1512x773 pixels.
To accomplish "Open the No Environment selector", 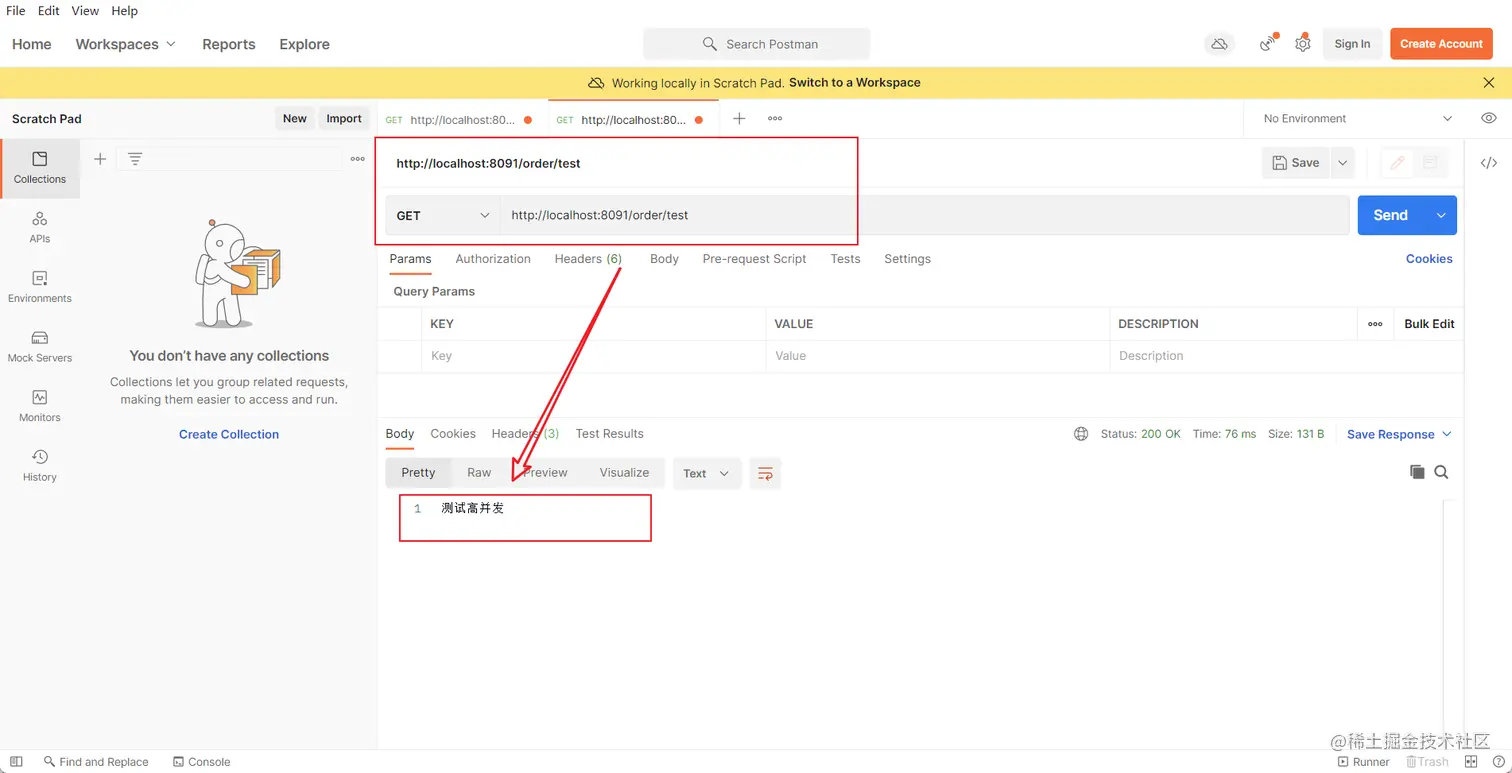I will tap(1357, 118).
